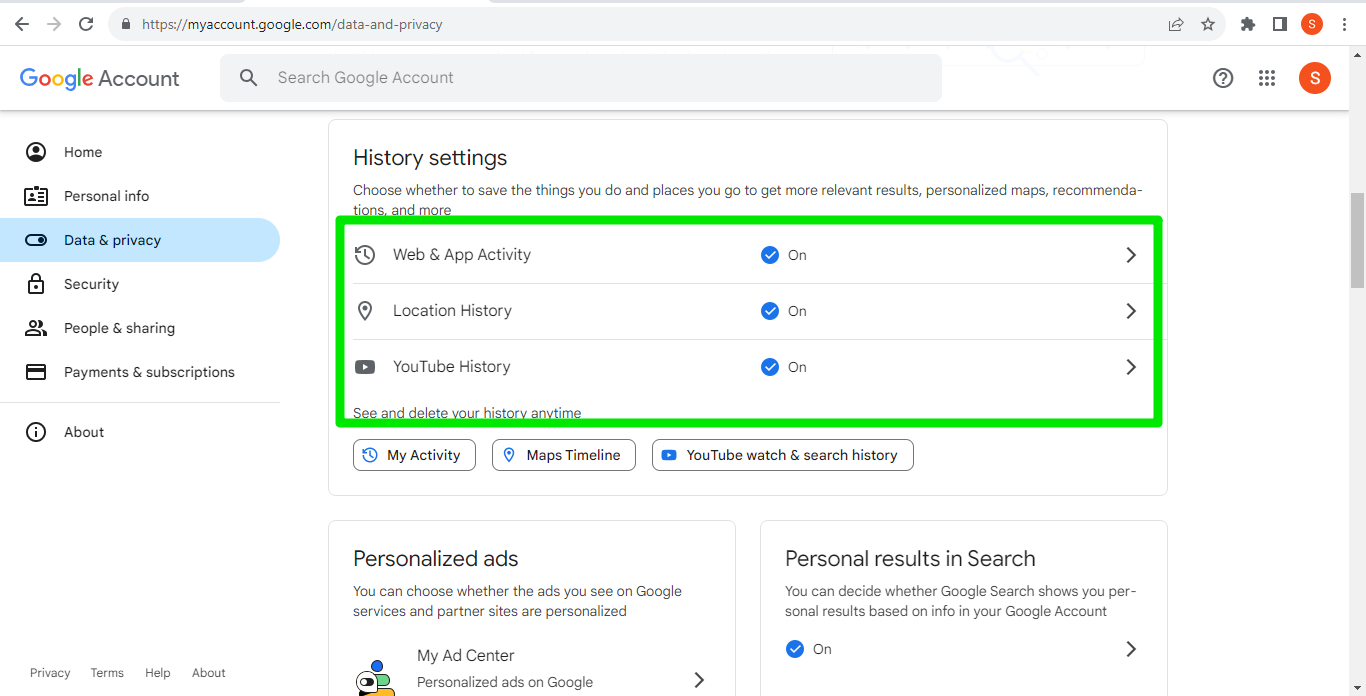Open the Extensions puzzle icon
The height and width of the screenshot is (696, 1366).
point(1248,24)
